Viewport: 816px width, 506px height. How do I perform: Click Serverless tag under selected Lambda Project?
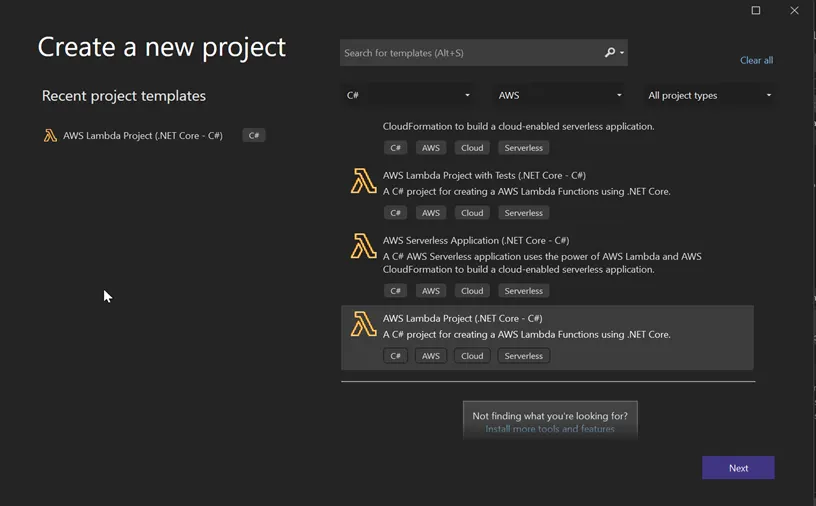coord(524,356)
